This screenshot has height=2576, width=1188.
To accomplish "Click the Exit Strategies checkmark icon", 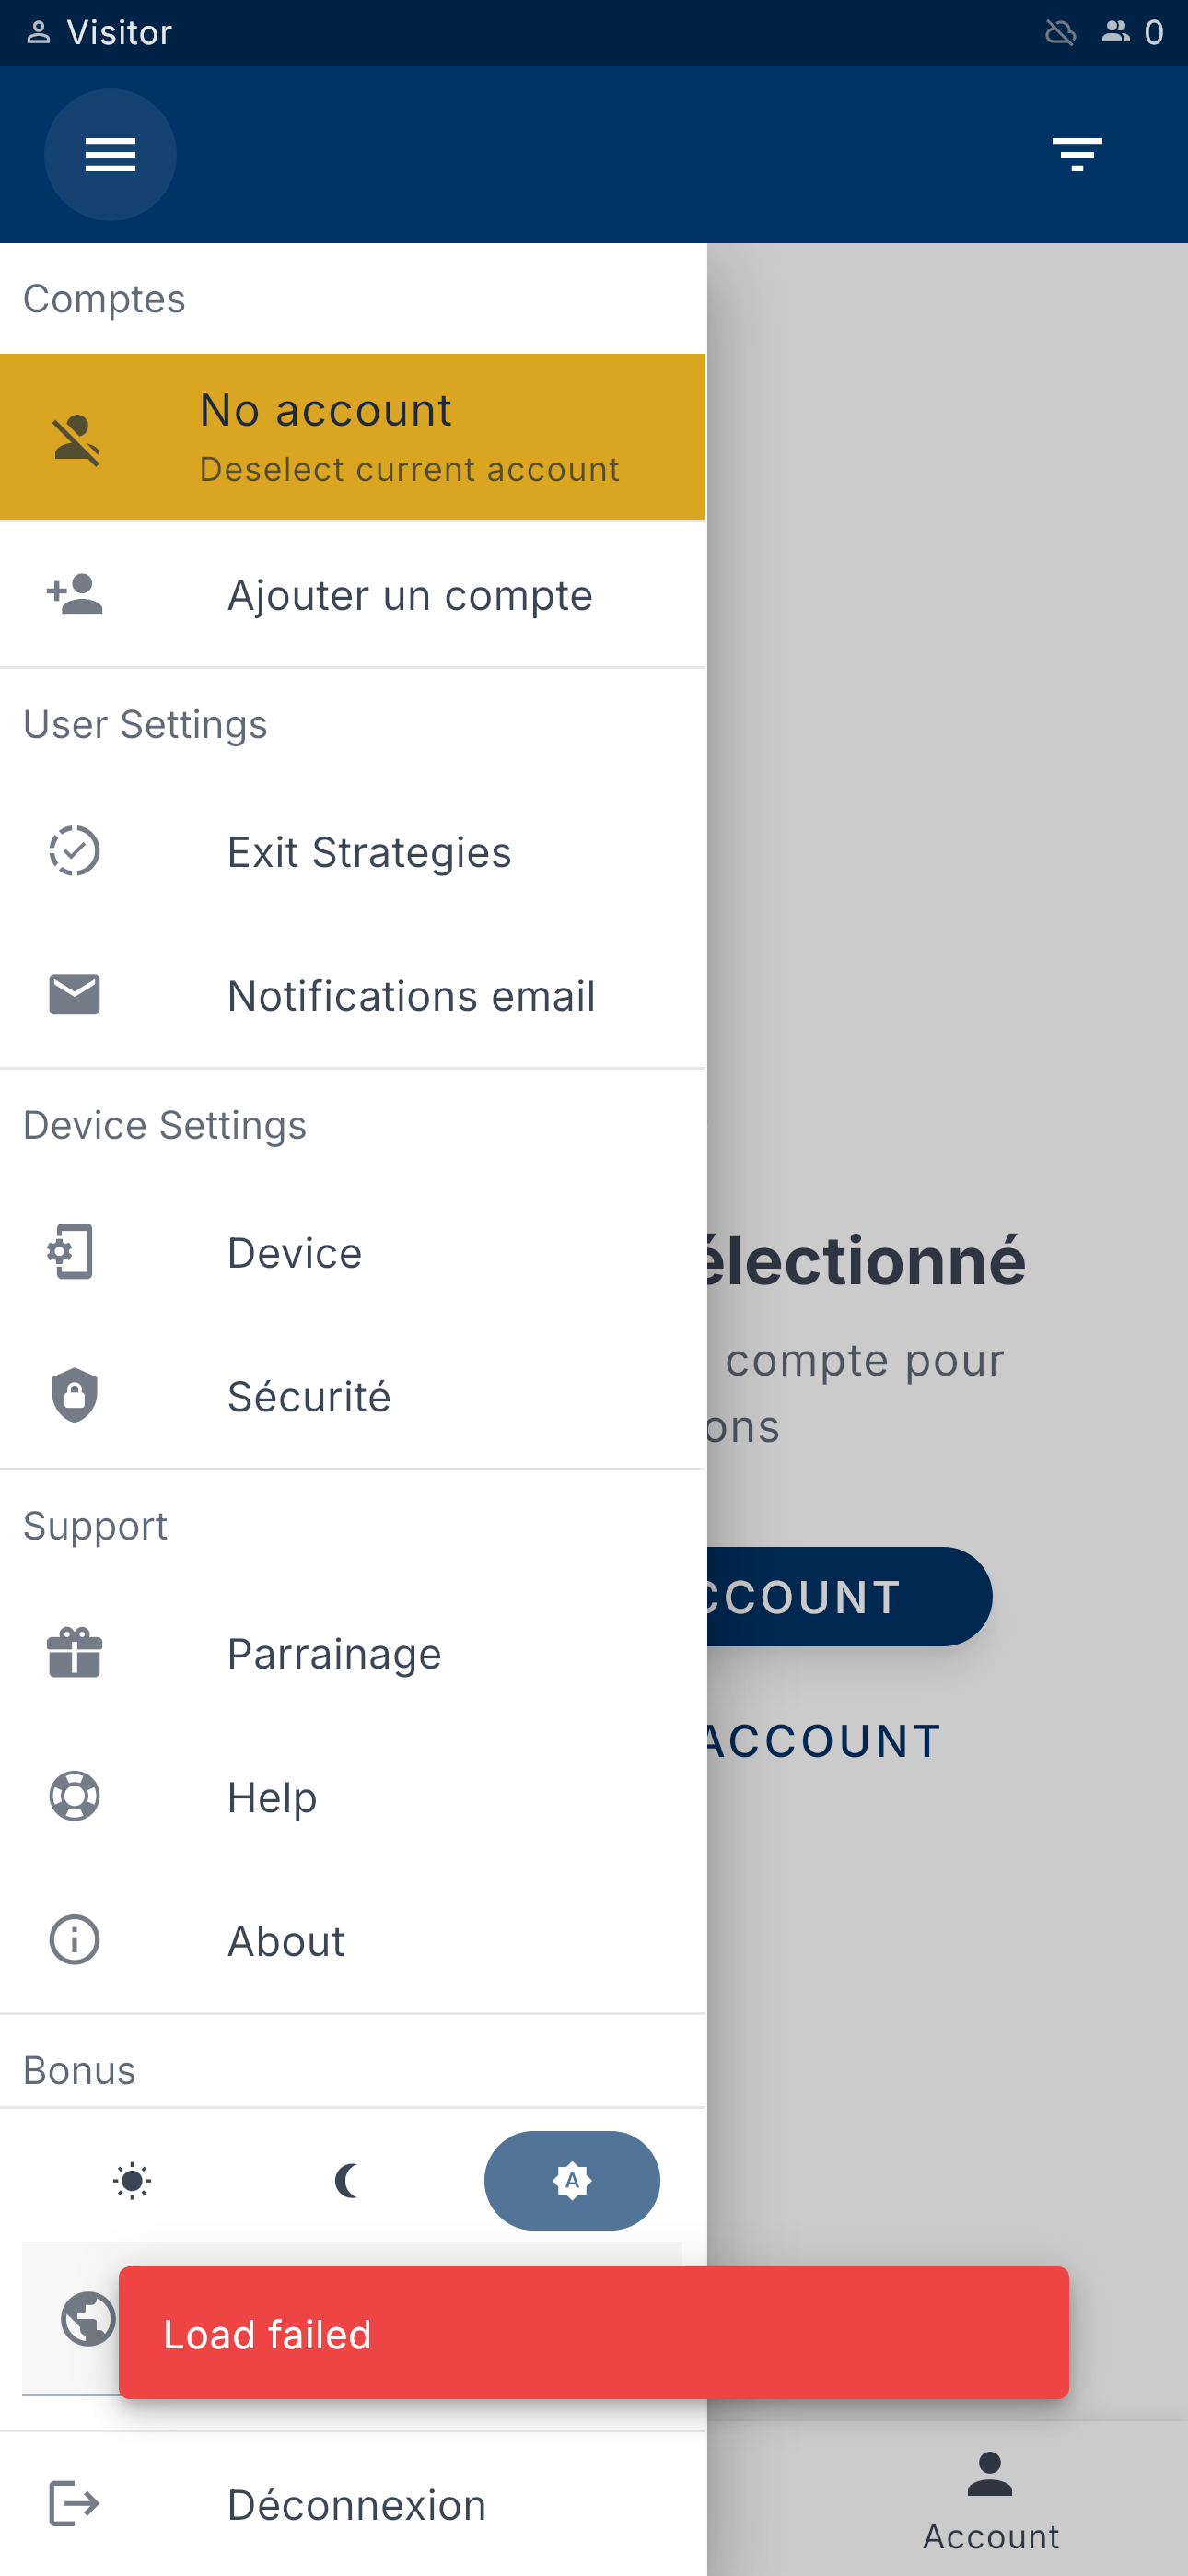I will coord(75,852).
